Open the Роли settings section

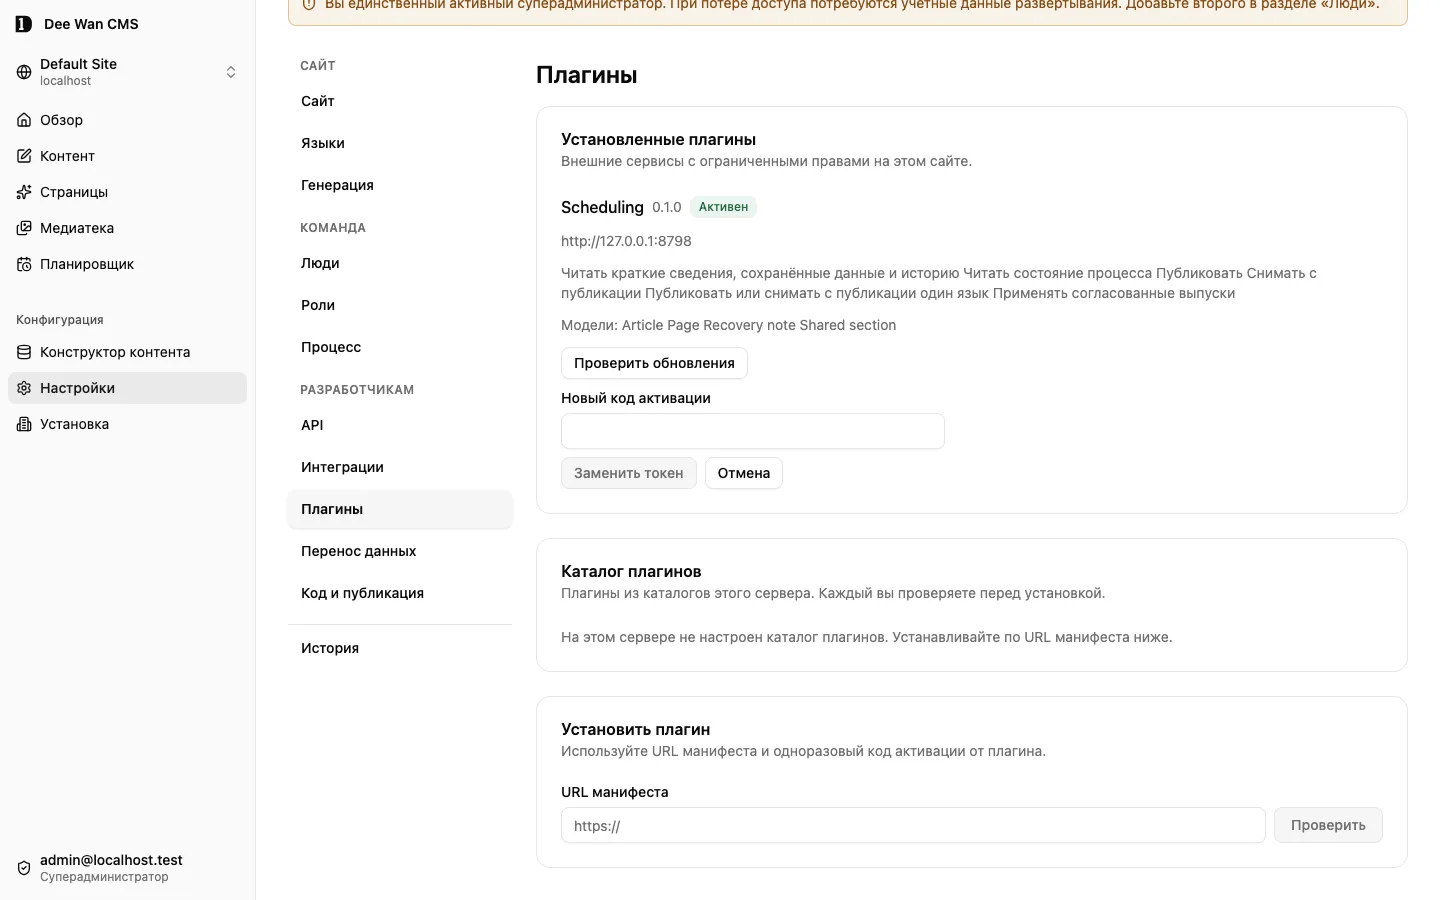point(400,305)
